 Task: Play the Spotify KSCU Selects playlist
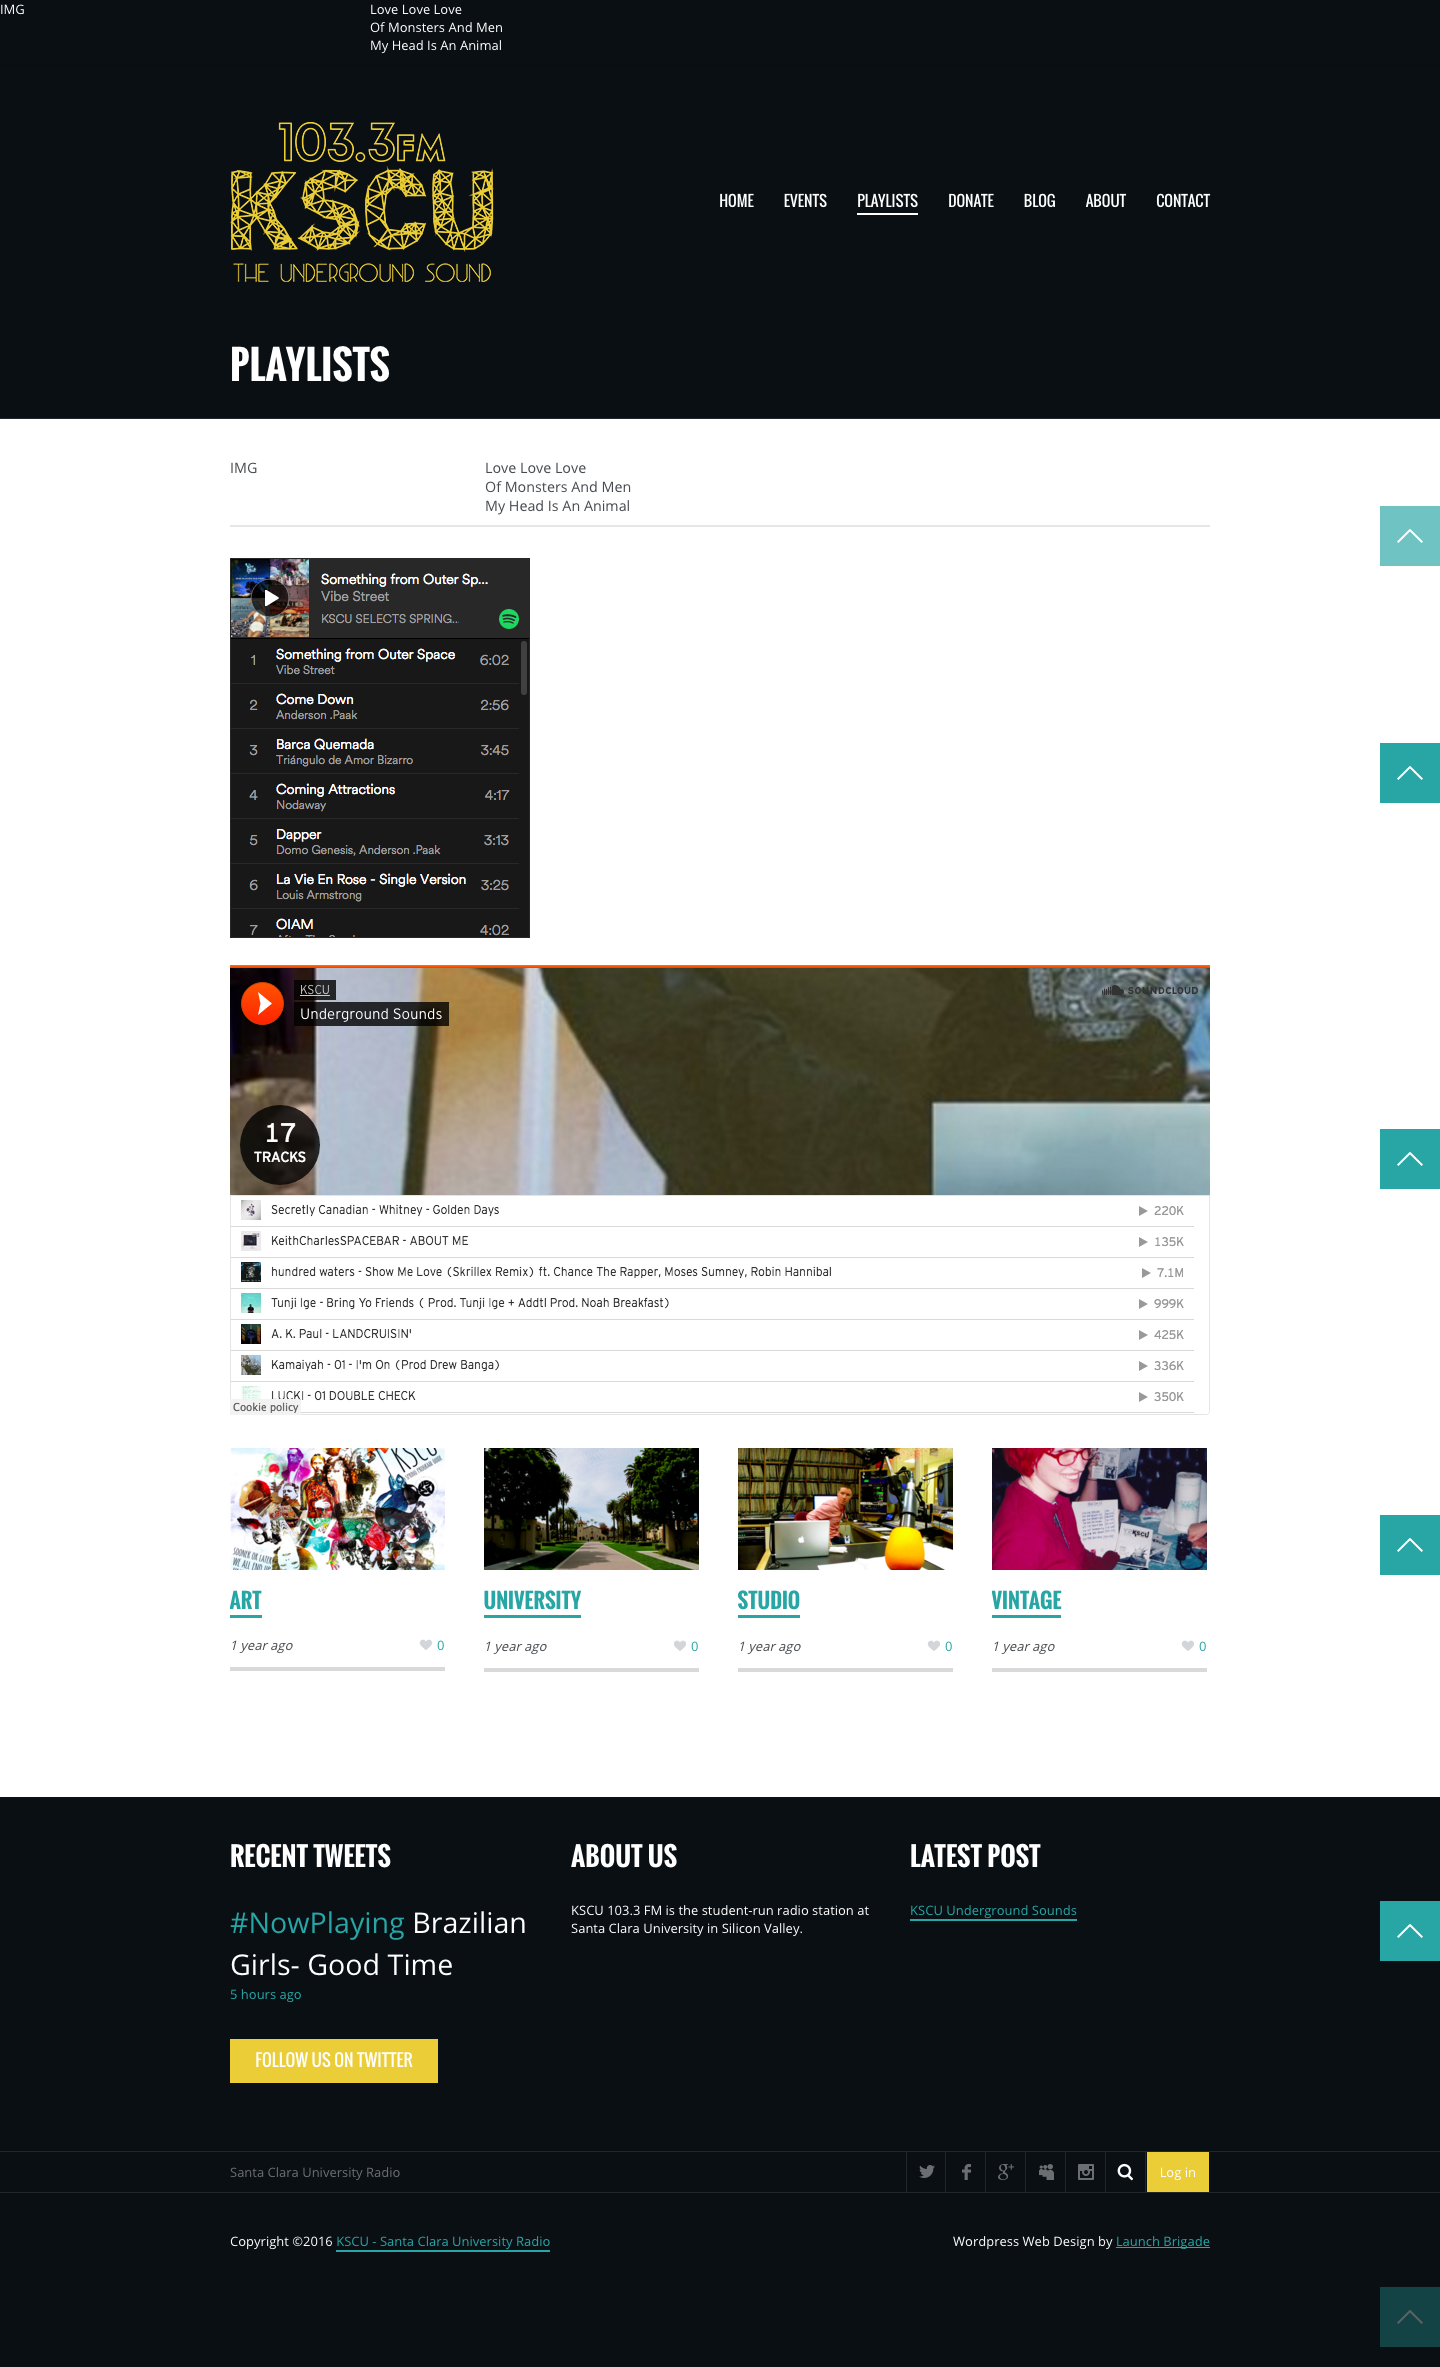[270, 598]
